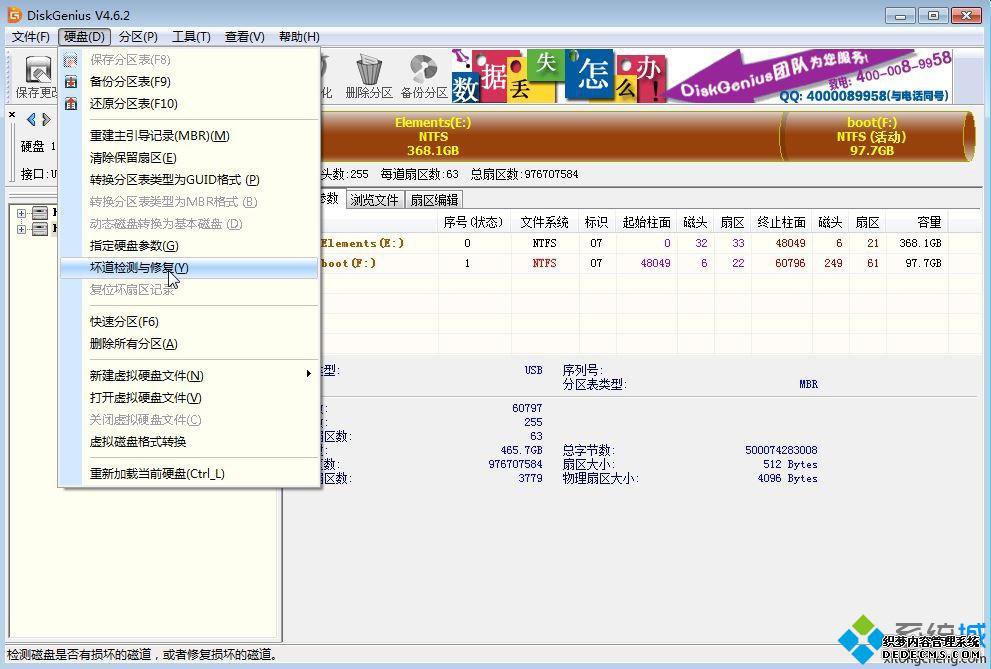Choose 打开虚拟硬盘文件(V) entry
This screenshot has width=991, height=669.
point(189,398)
